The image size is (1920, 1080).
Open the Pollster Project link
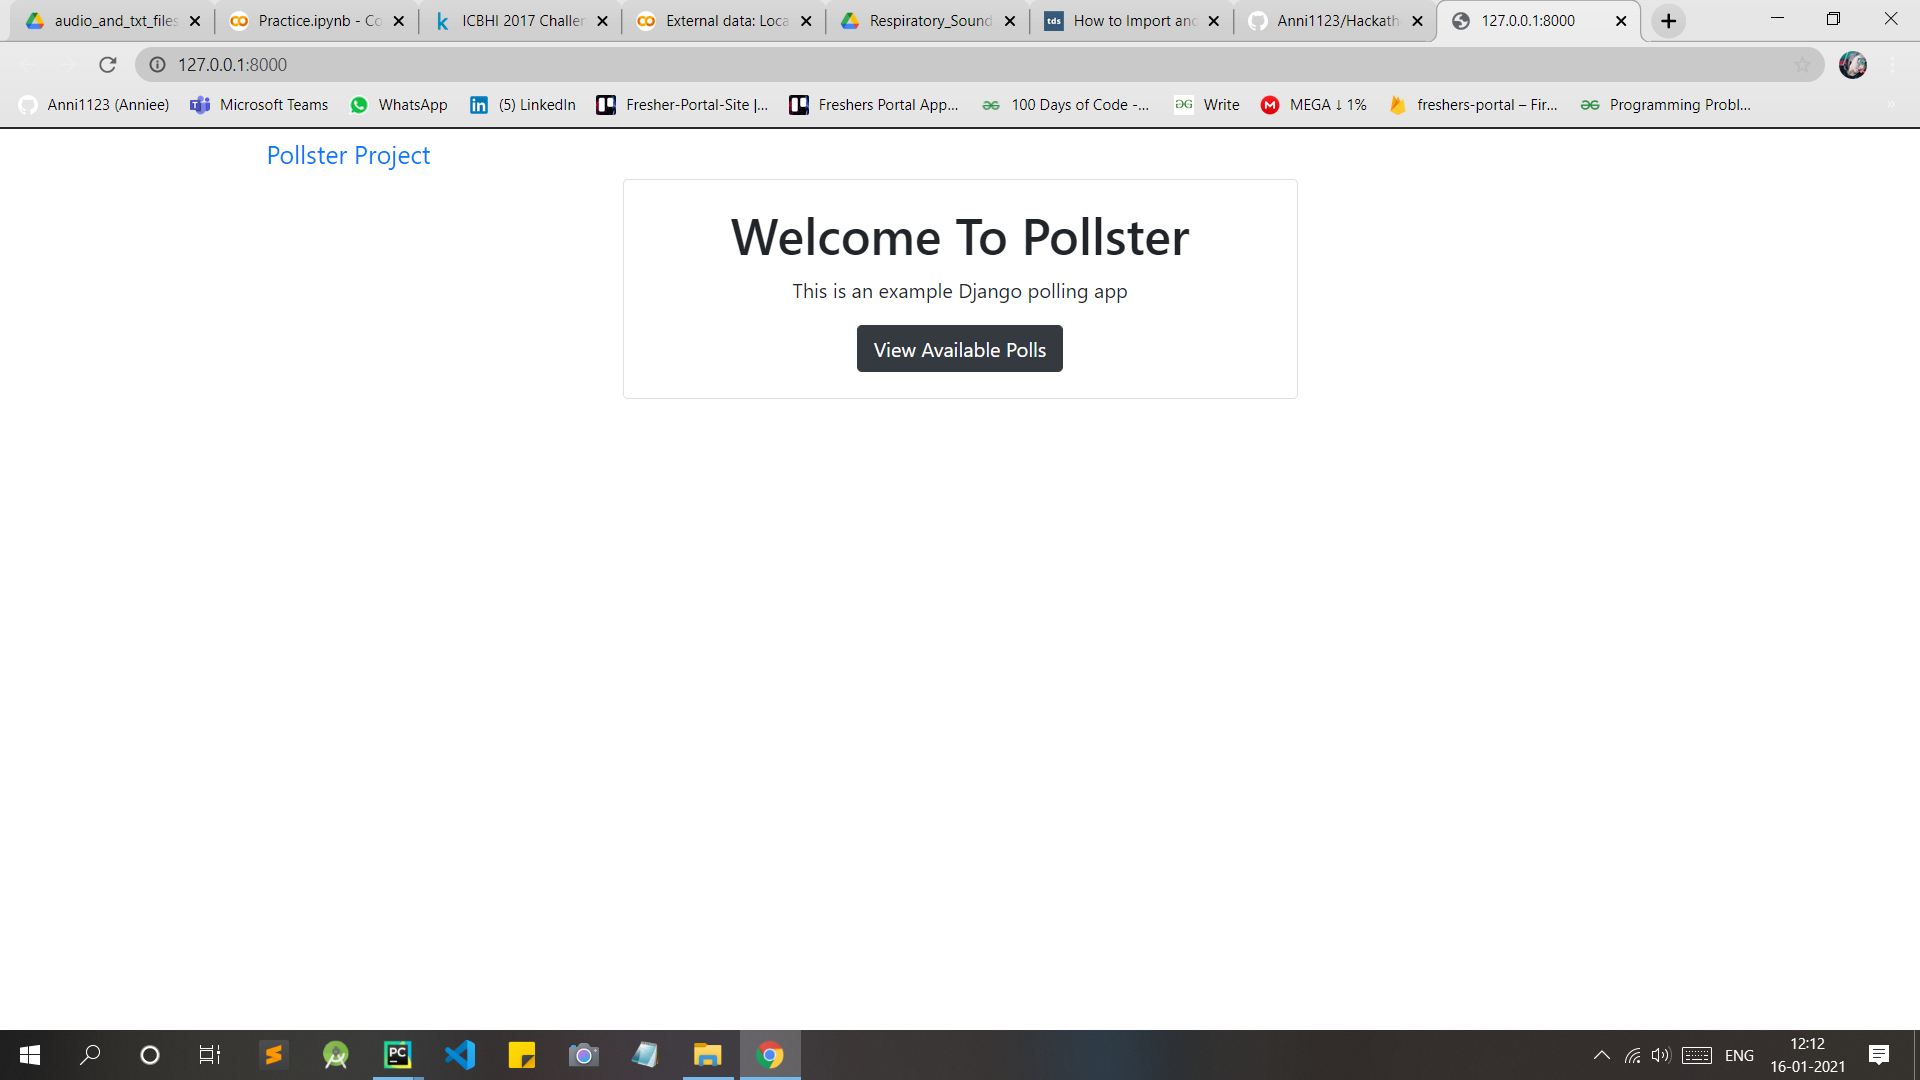[348, 155]
